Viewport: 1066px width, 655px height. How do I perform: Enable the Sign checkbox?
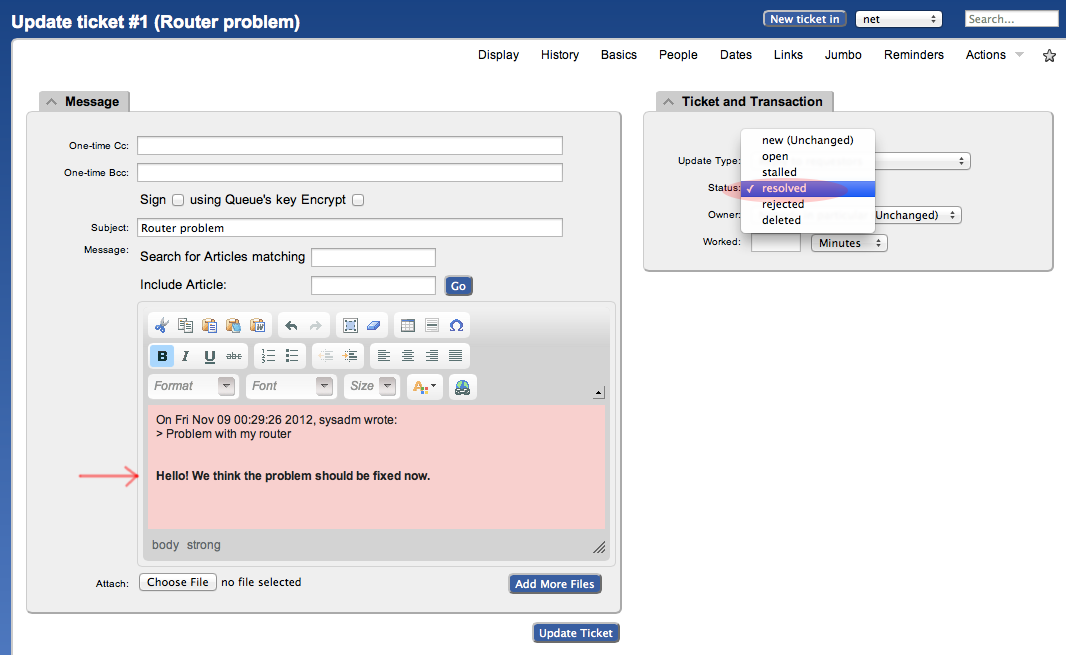click(x=178, y=200)
